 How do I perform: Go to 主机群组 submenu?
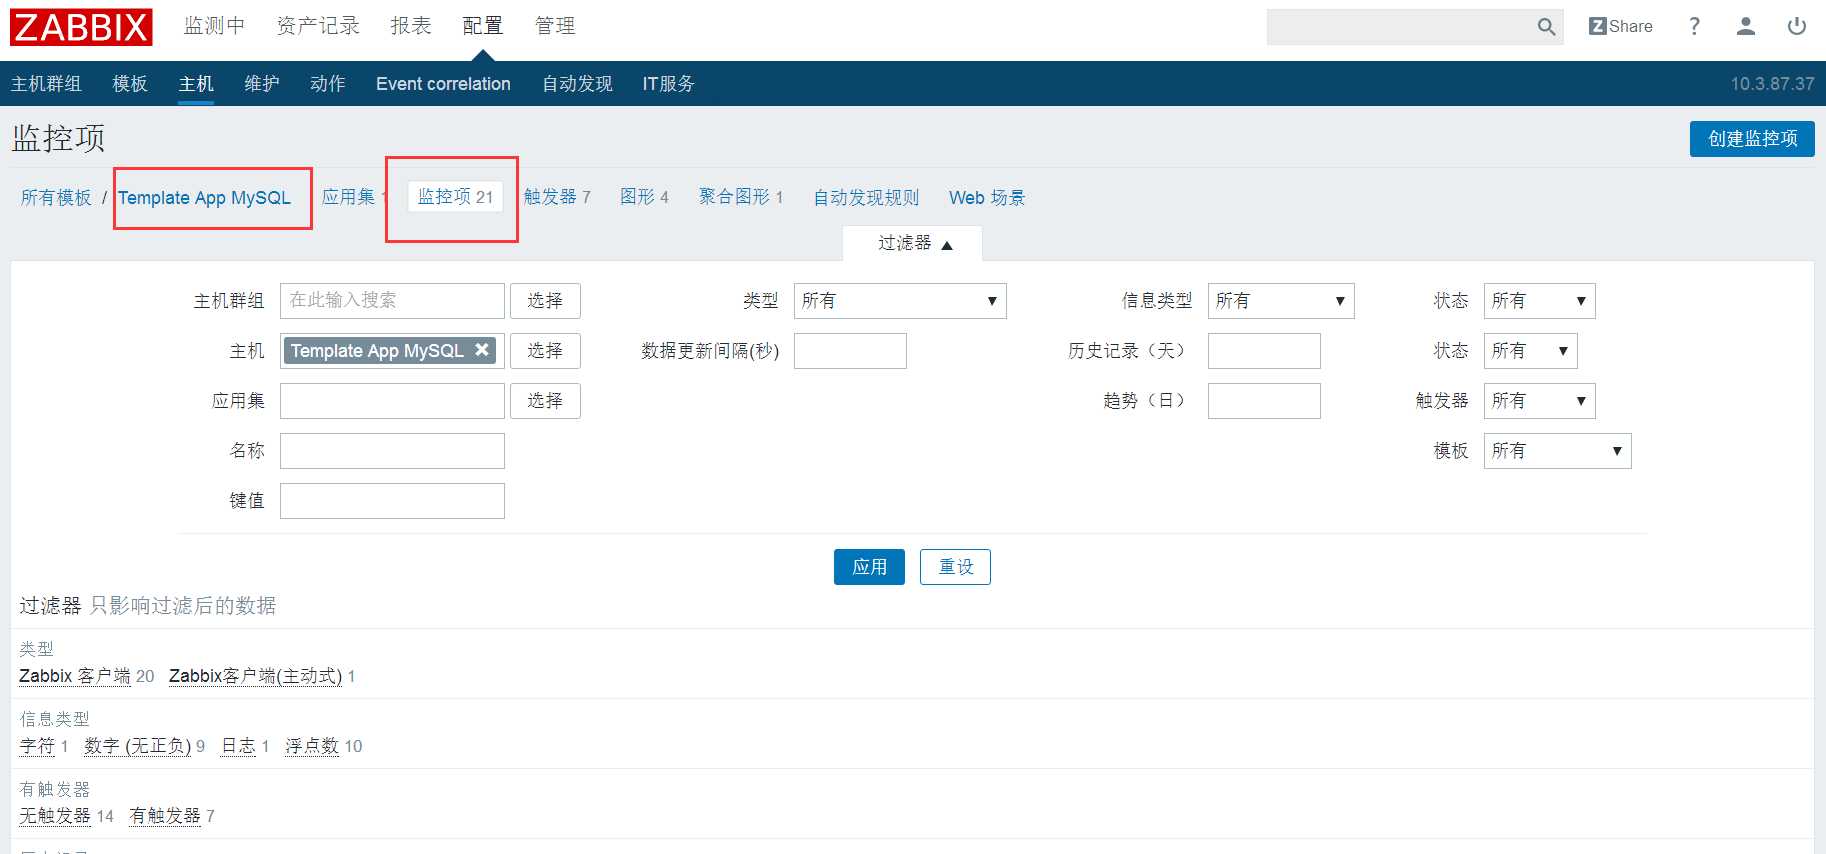46,84
